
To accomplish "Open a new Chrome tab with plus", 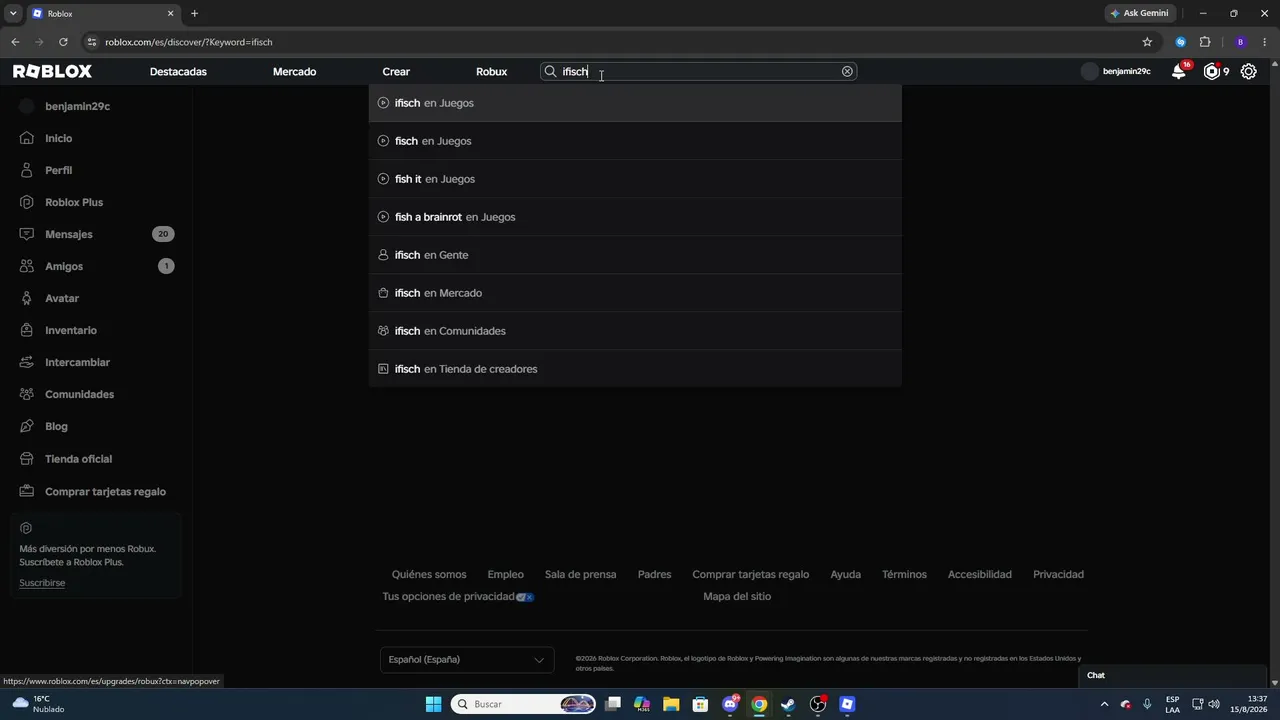I will point(194,14).
